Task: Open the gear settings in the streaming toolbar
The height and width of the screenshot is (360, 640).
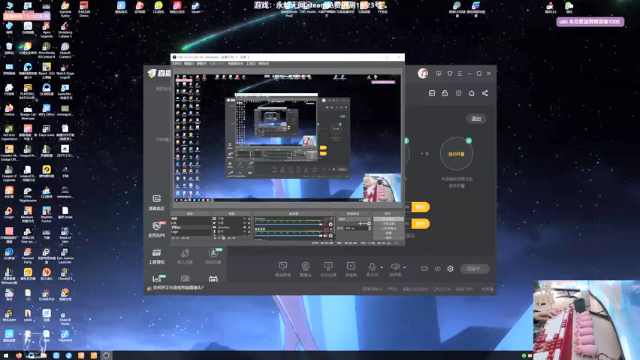Action: tap(450, 269)
